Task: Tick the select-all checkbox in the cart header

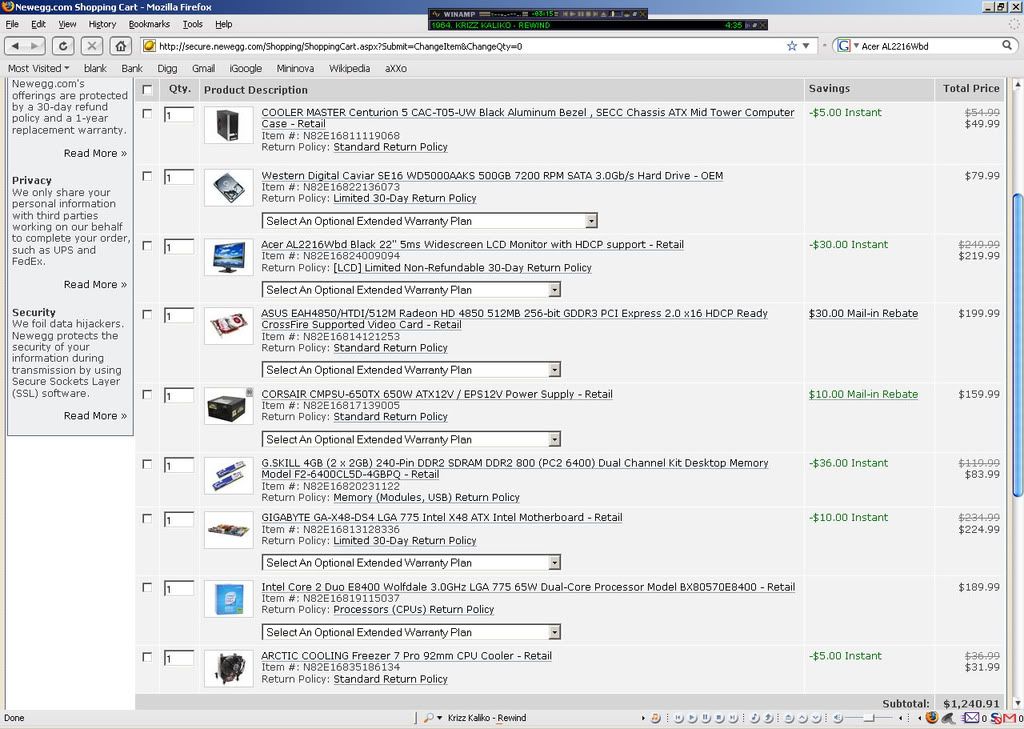Action: tap(148, 89)
